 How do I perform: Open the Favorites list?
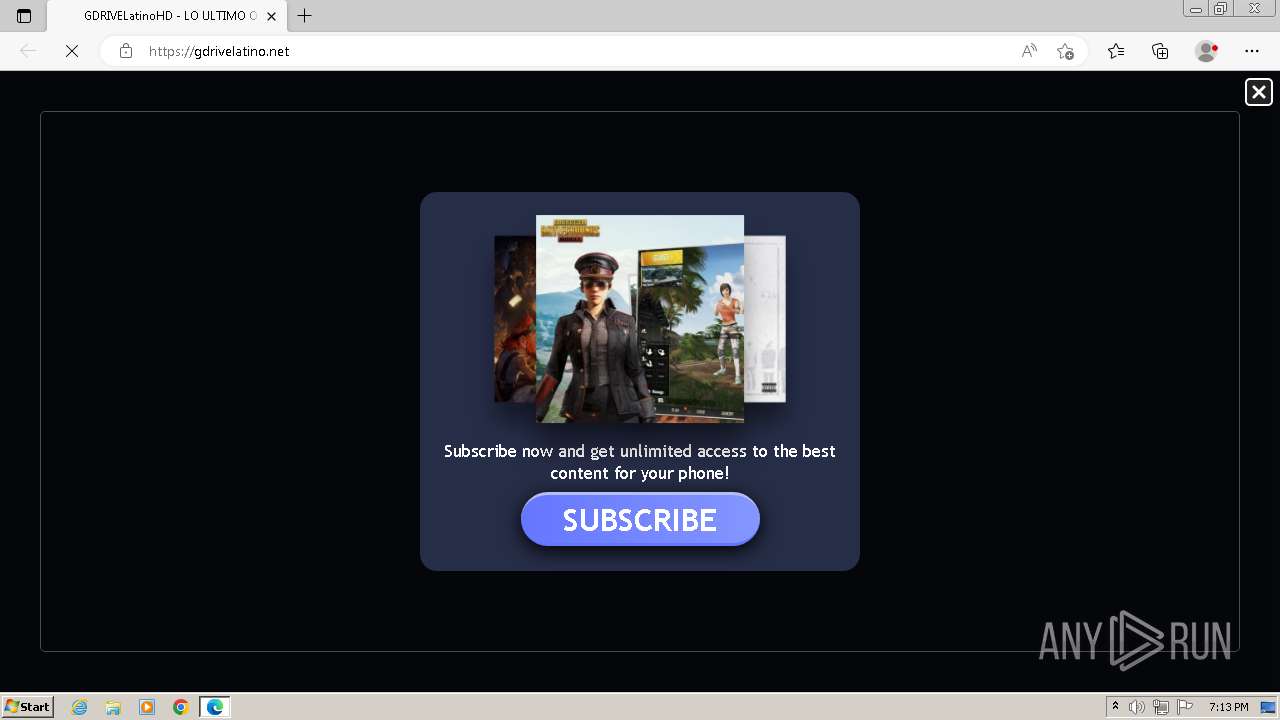click(x=1116, y=51)
